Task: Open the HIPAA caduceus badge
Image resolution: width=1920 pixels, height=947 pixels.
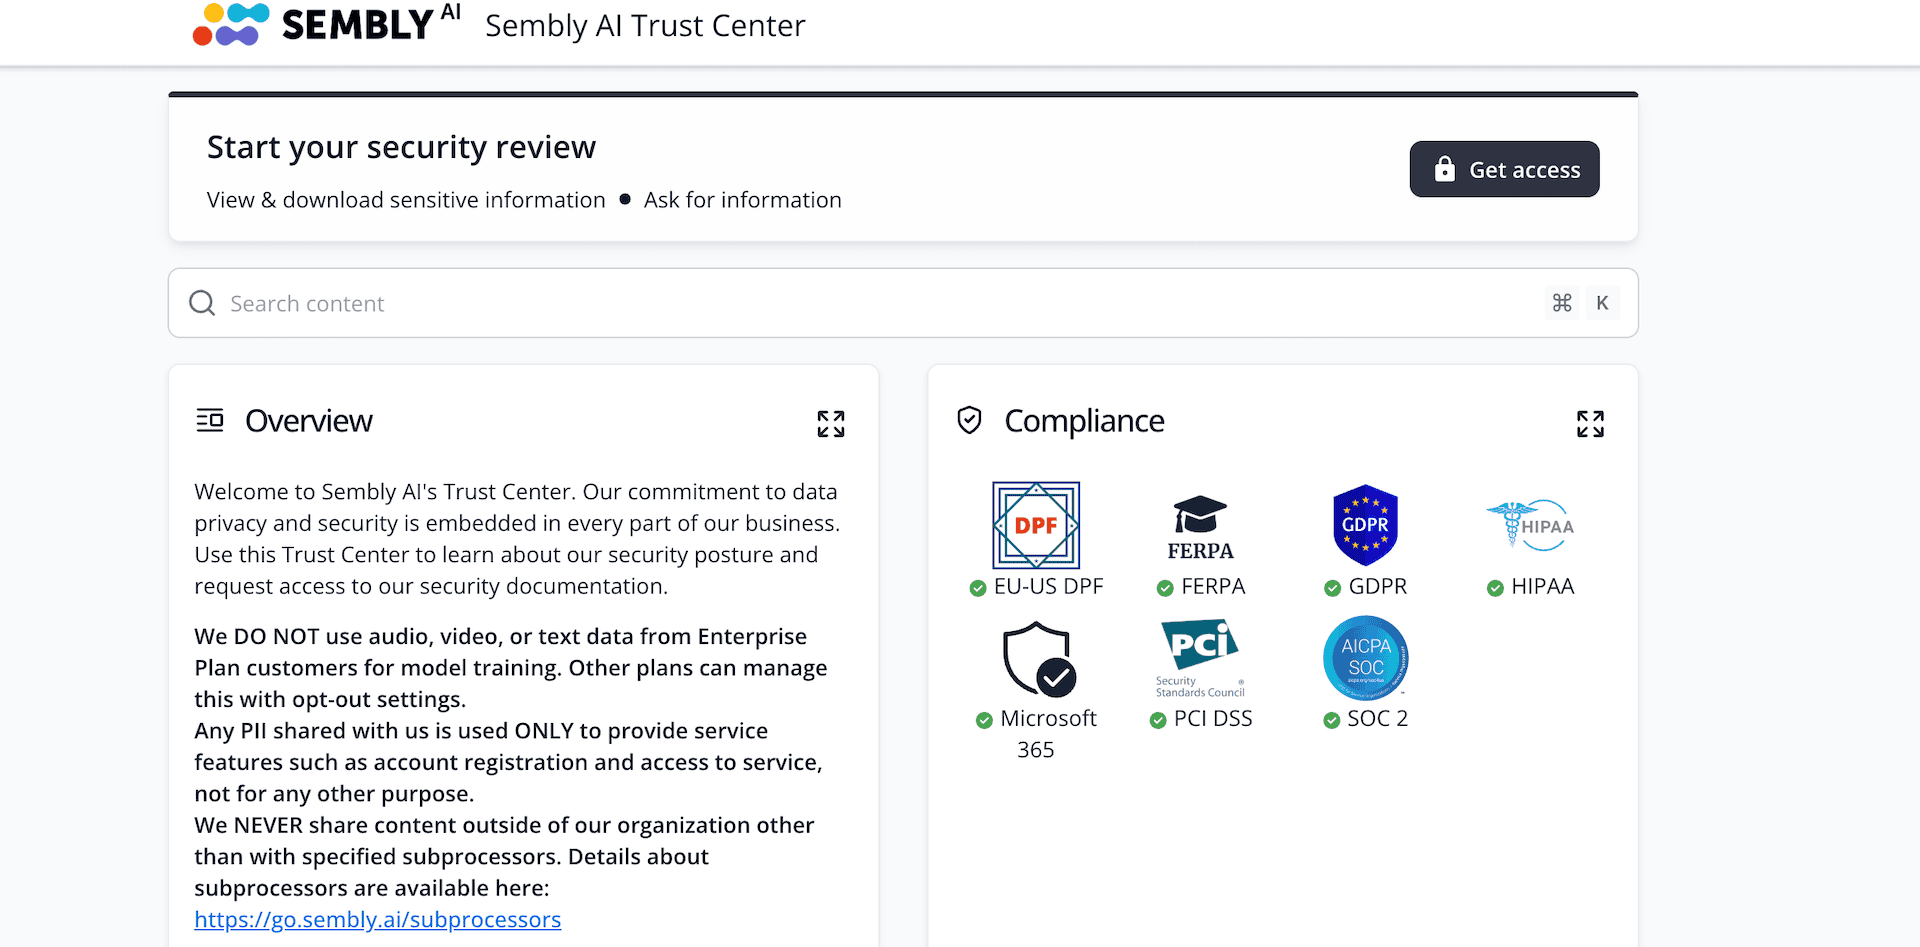Action: tap(1530, 525)
